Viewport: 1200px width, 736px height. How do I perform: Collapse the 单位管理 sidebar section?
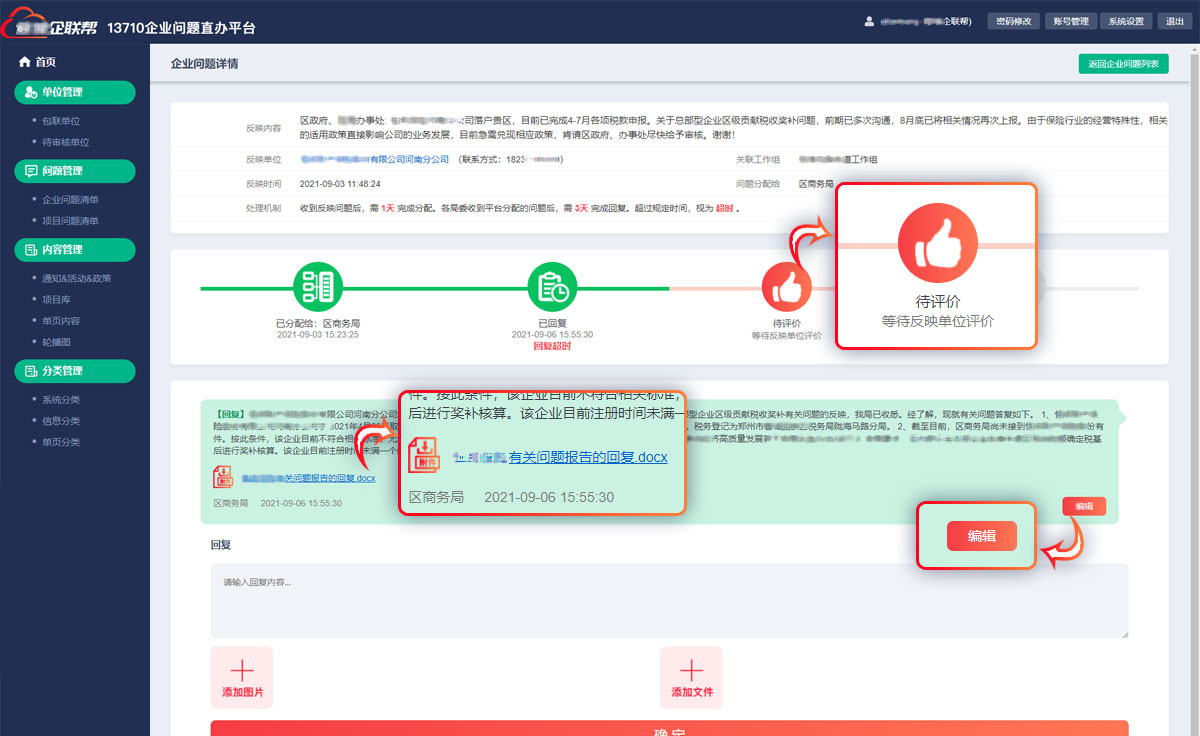coord(75,92)
